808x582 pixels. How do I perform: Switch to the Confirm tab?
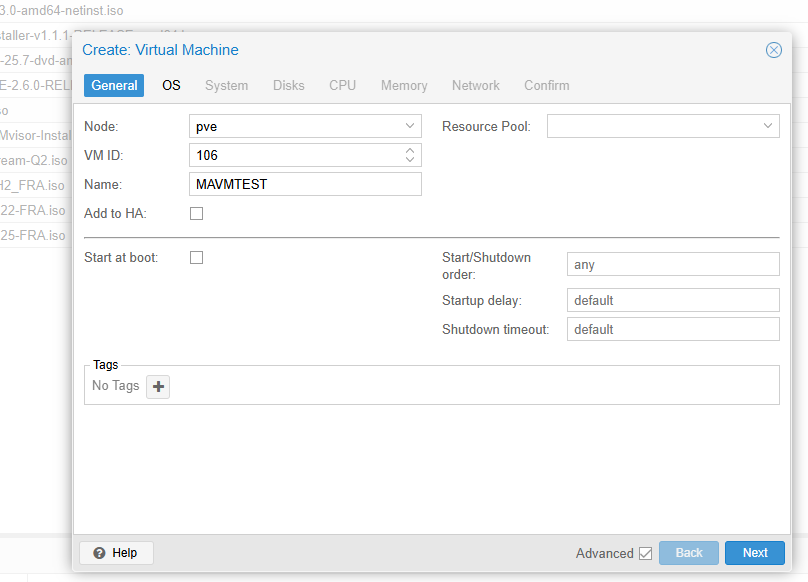point(546,86)
